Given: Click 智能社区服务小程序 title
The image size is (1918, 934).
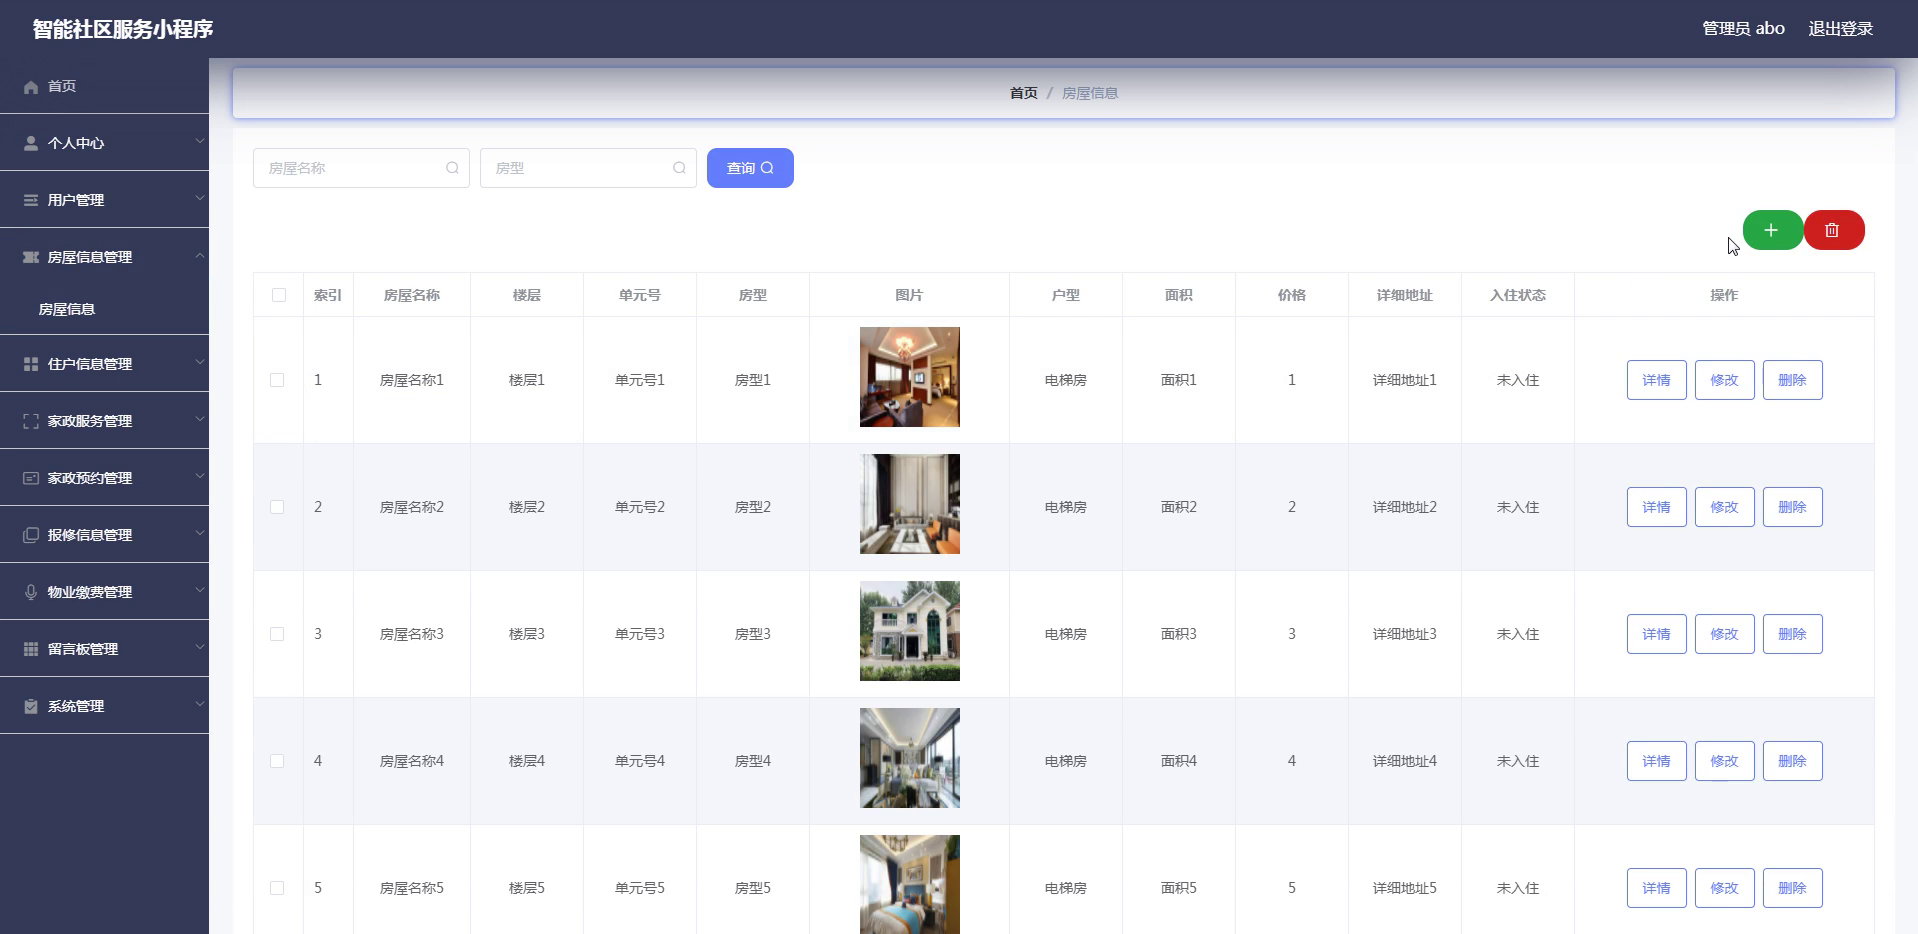Looking at the screenshot, I should (122, 29).
